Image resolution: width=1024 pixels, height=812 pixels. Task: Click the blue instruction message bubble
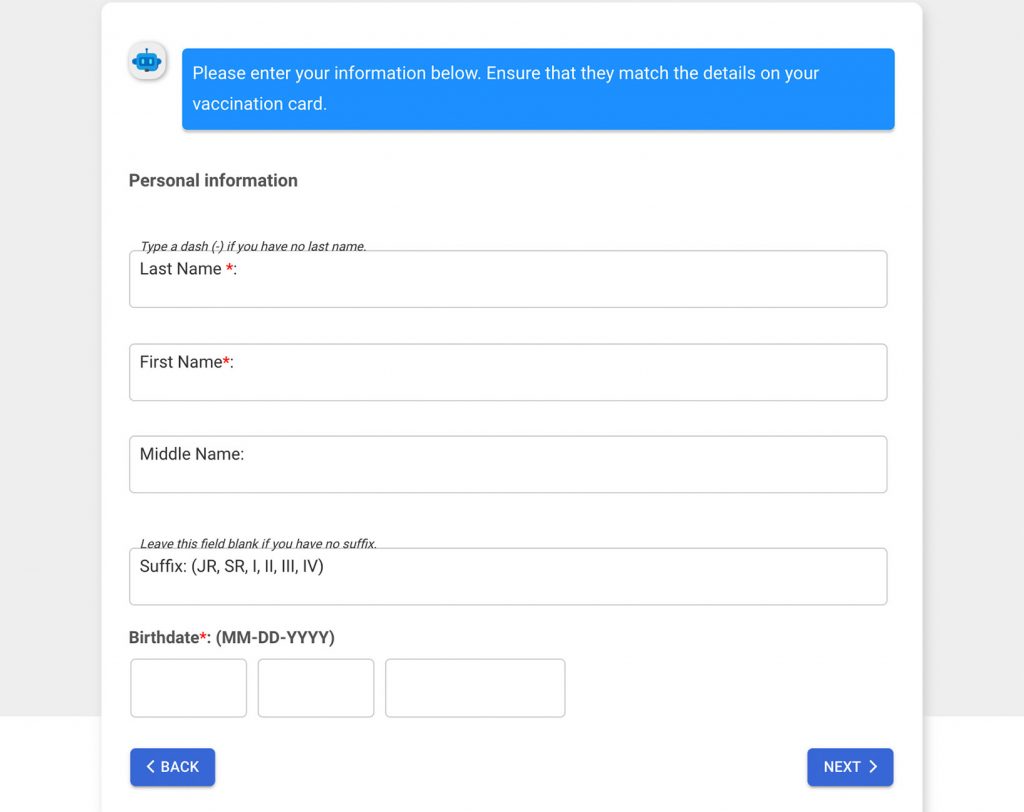tap(538, 89)
